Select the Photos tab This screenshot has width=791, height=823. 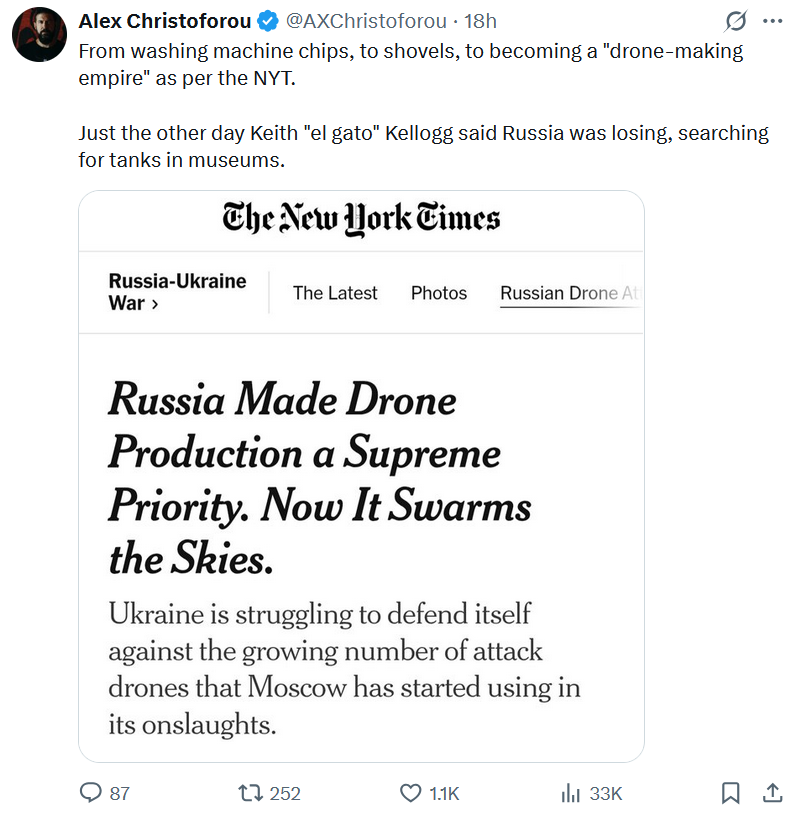point(439,293)
